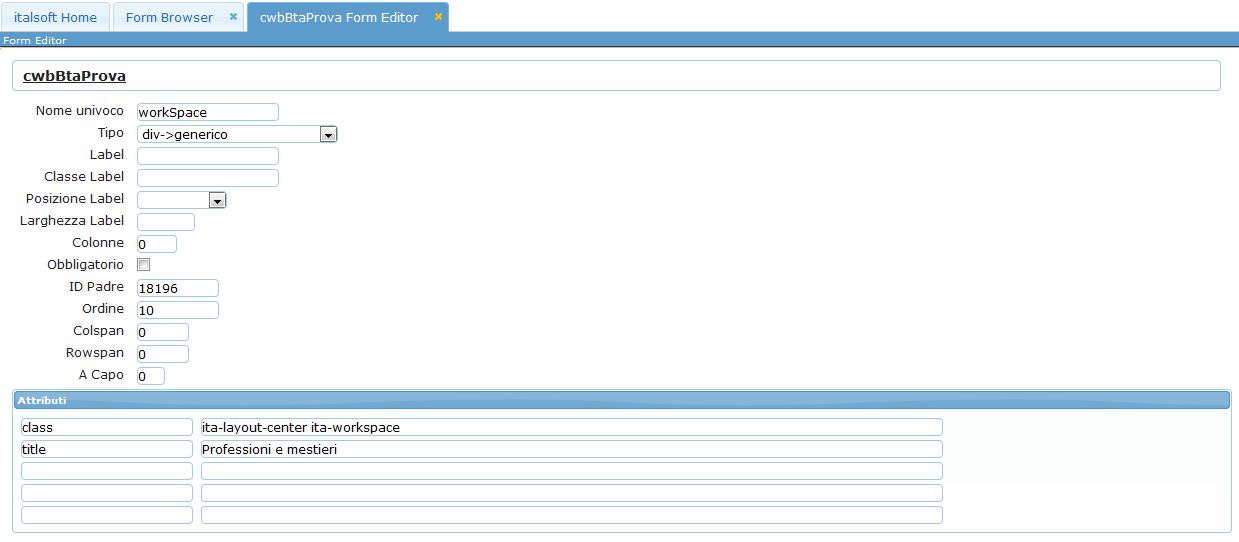The image size is (1239, 542).
Task: Open the Tipo dropdown list
Action: coord(328,134)
